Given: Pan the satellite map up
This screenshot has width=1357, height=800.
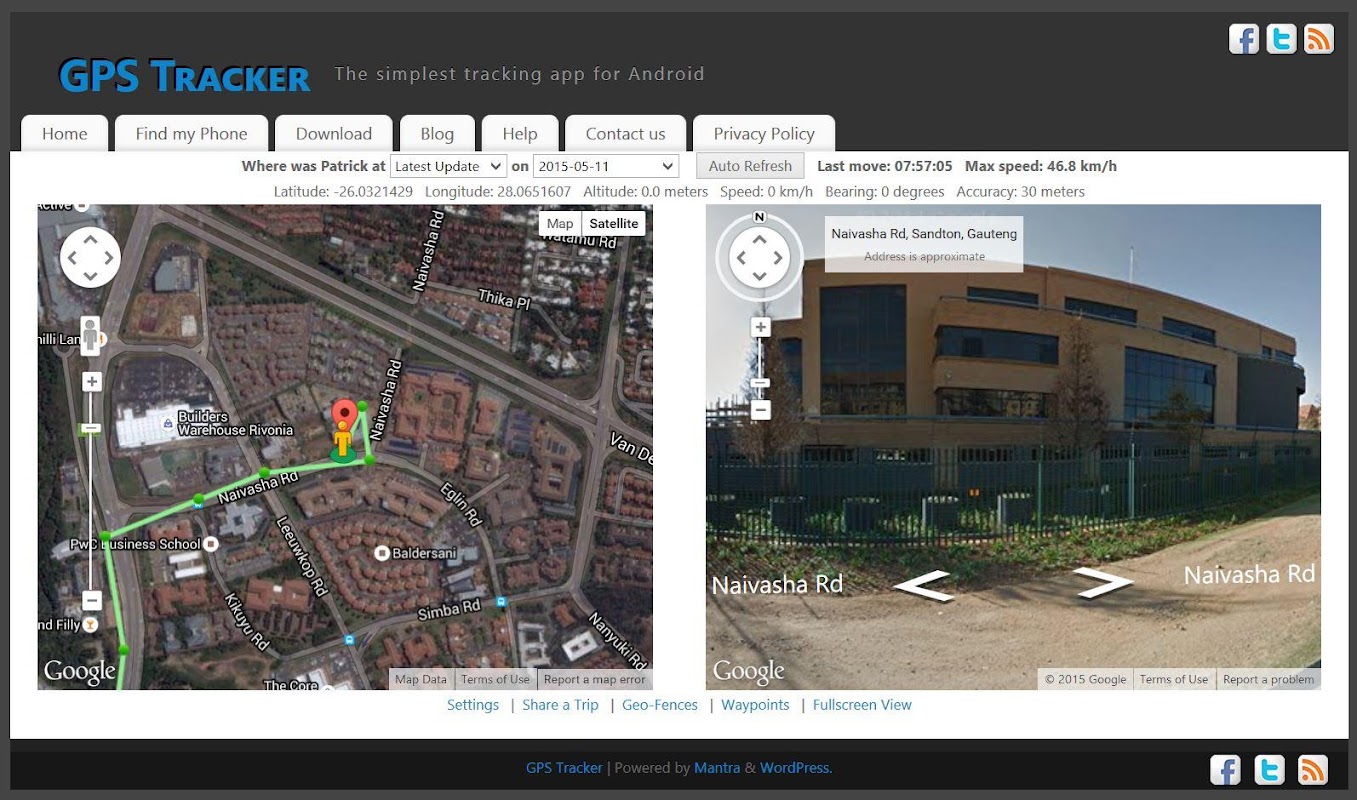Looking at the screenshot, I should 90,239.
